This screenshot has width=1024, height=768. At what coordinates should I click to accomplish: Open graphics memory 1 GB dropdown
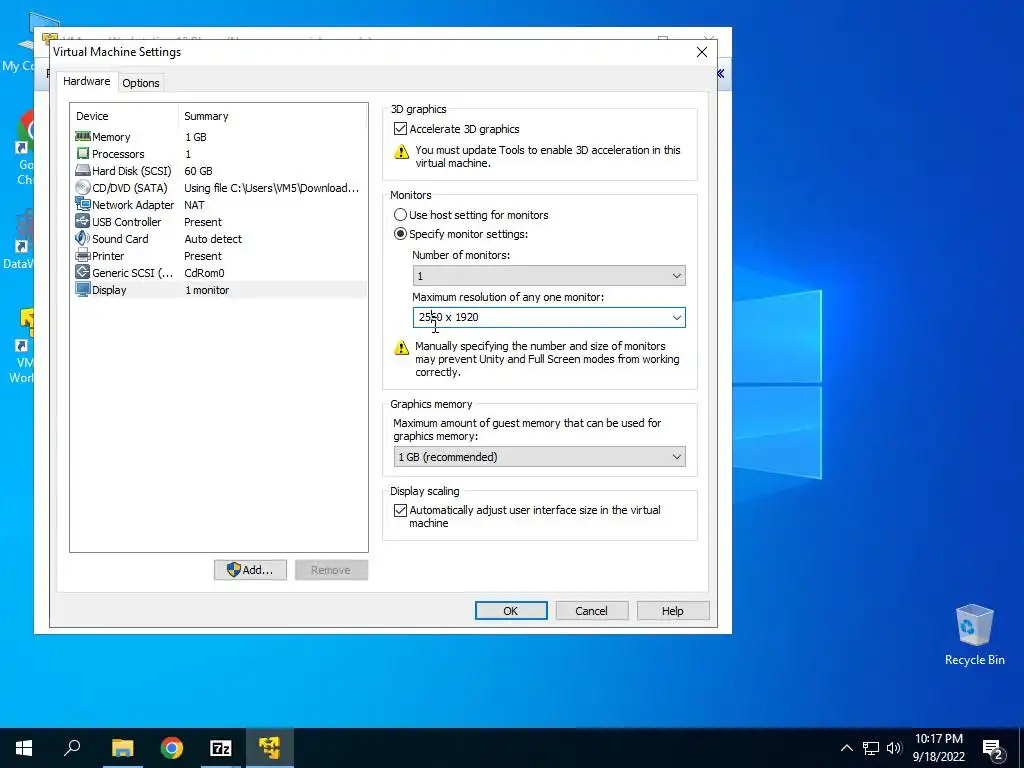pyautogui.click(x=539, y=456)
